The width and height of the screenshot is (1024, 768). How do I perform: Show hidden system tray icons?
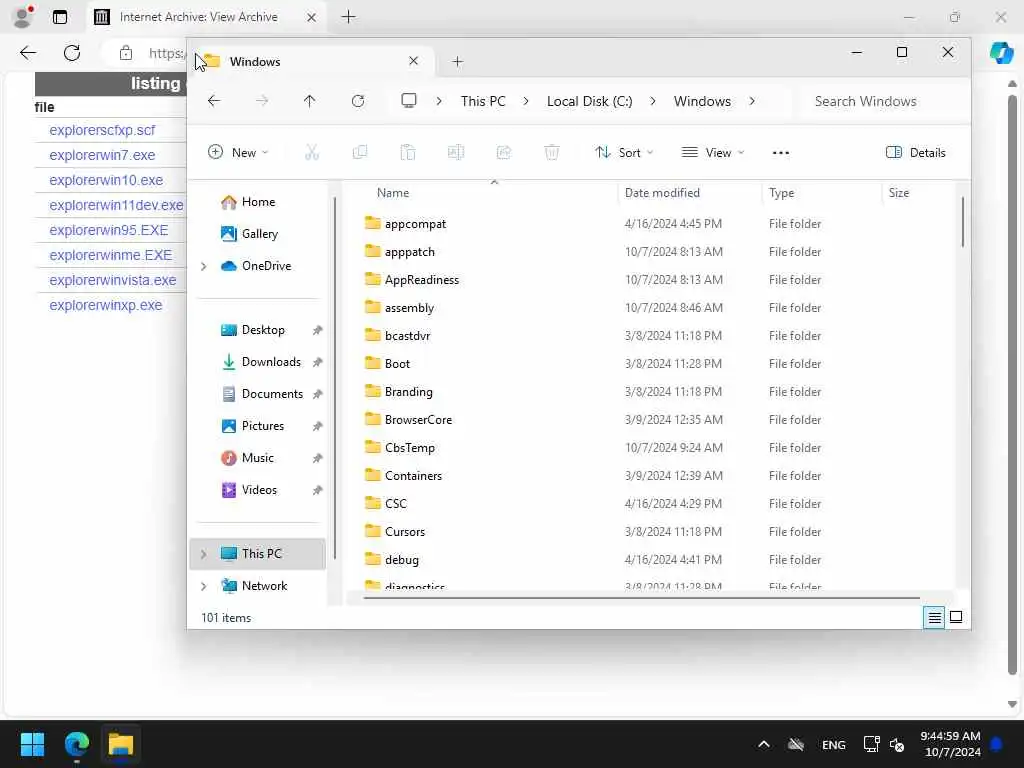click(x=763, y=744)
